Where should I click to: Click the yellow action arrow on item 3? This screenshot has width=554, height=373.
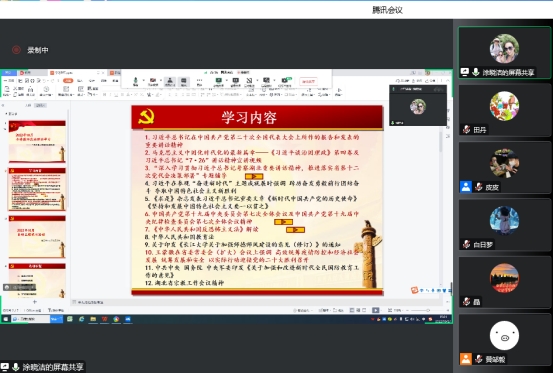click(254, 176)
